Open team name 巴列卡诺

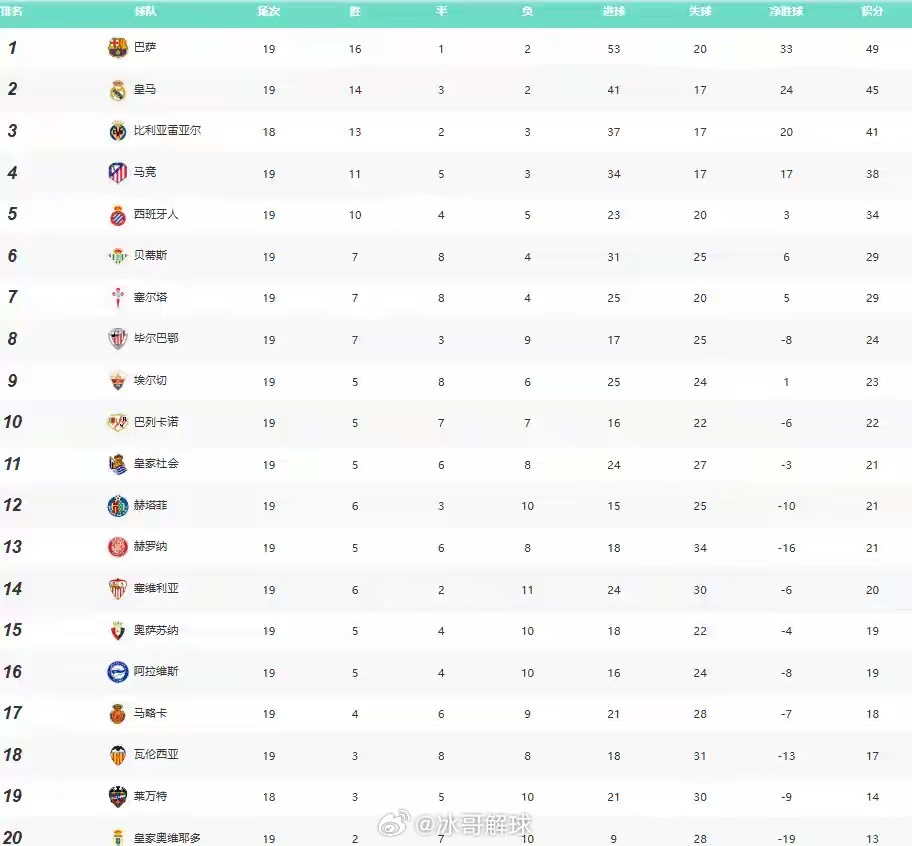tap(156, 422)
